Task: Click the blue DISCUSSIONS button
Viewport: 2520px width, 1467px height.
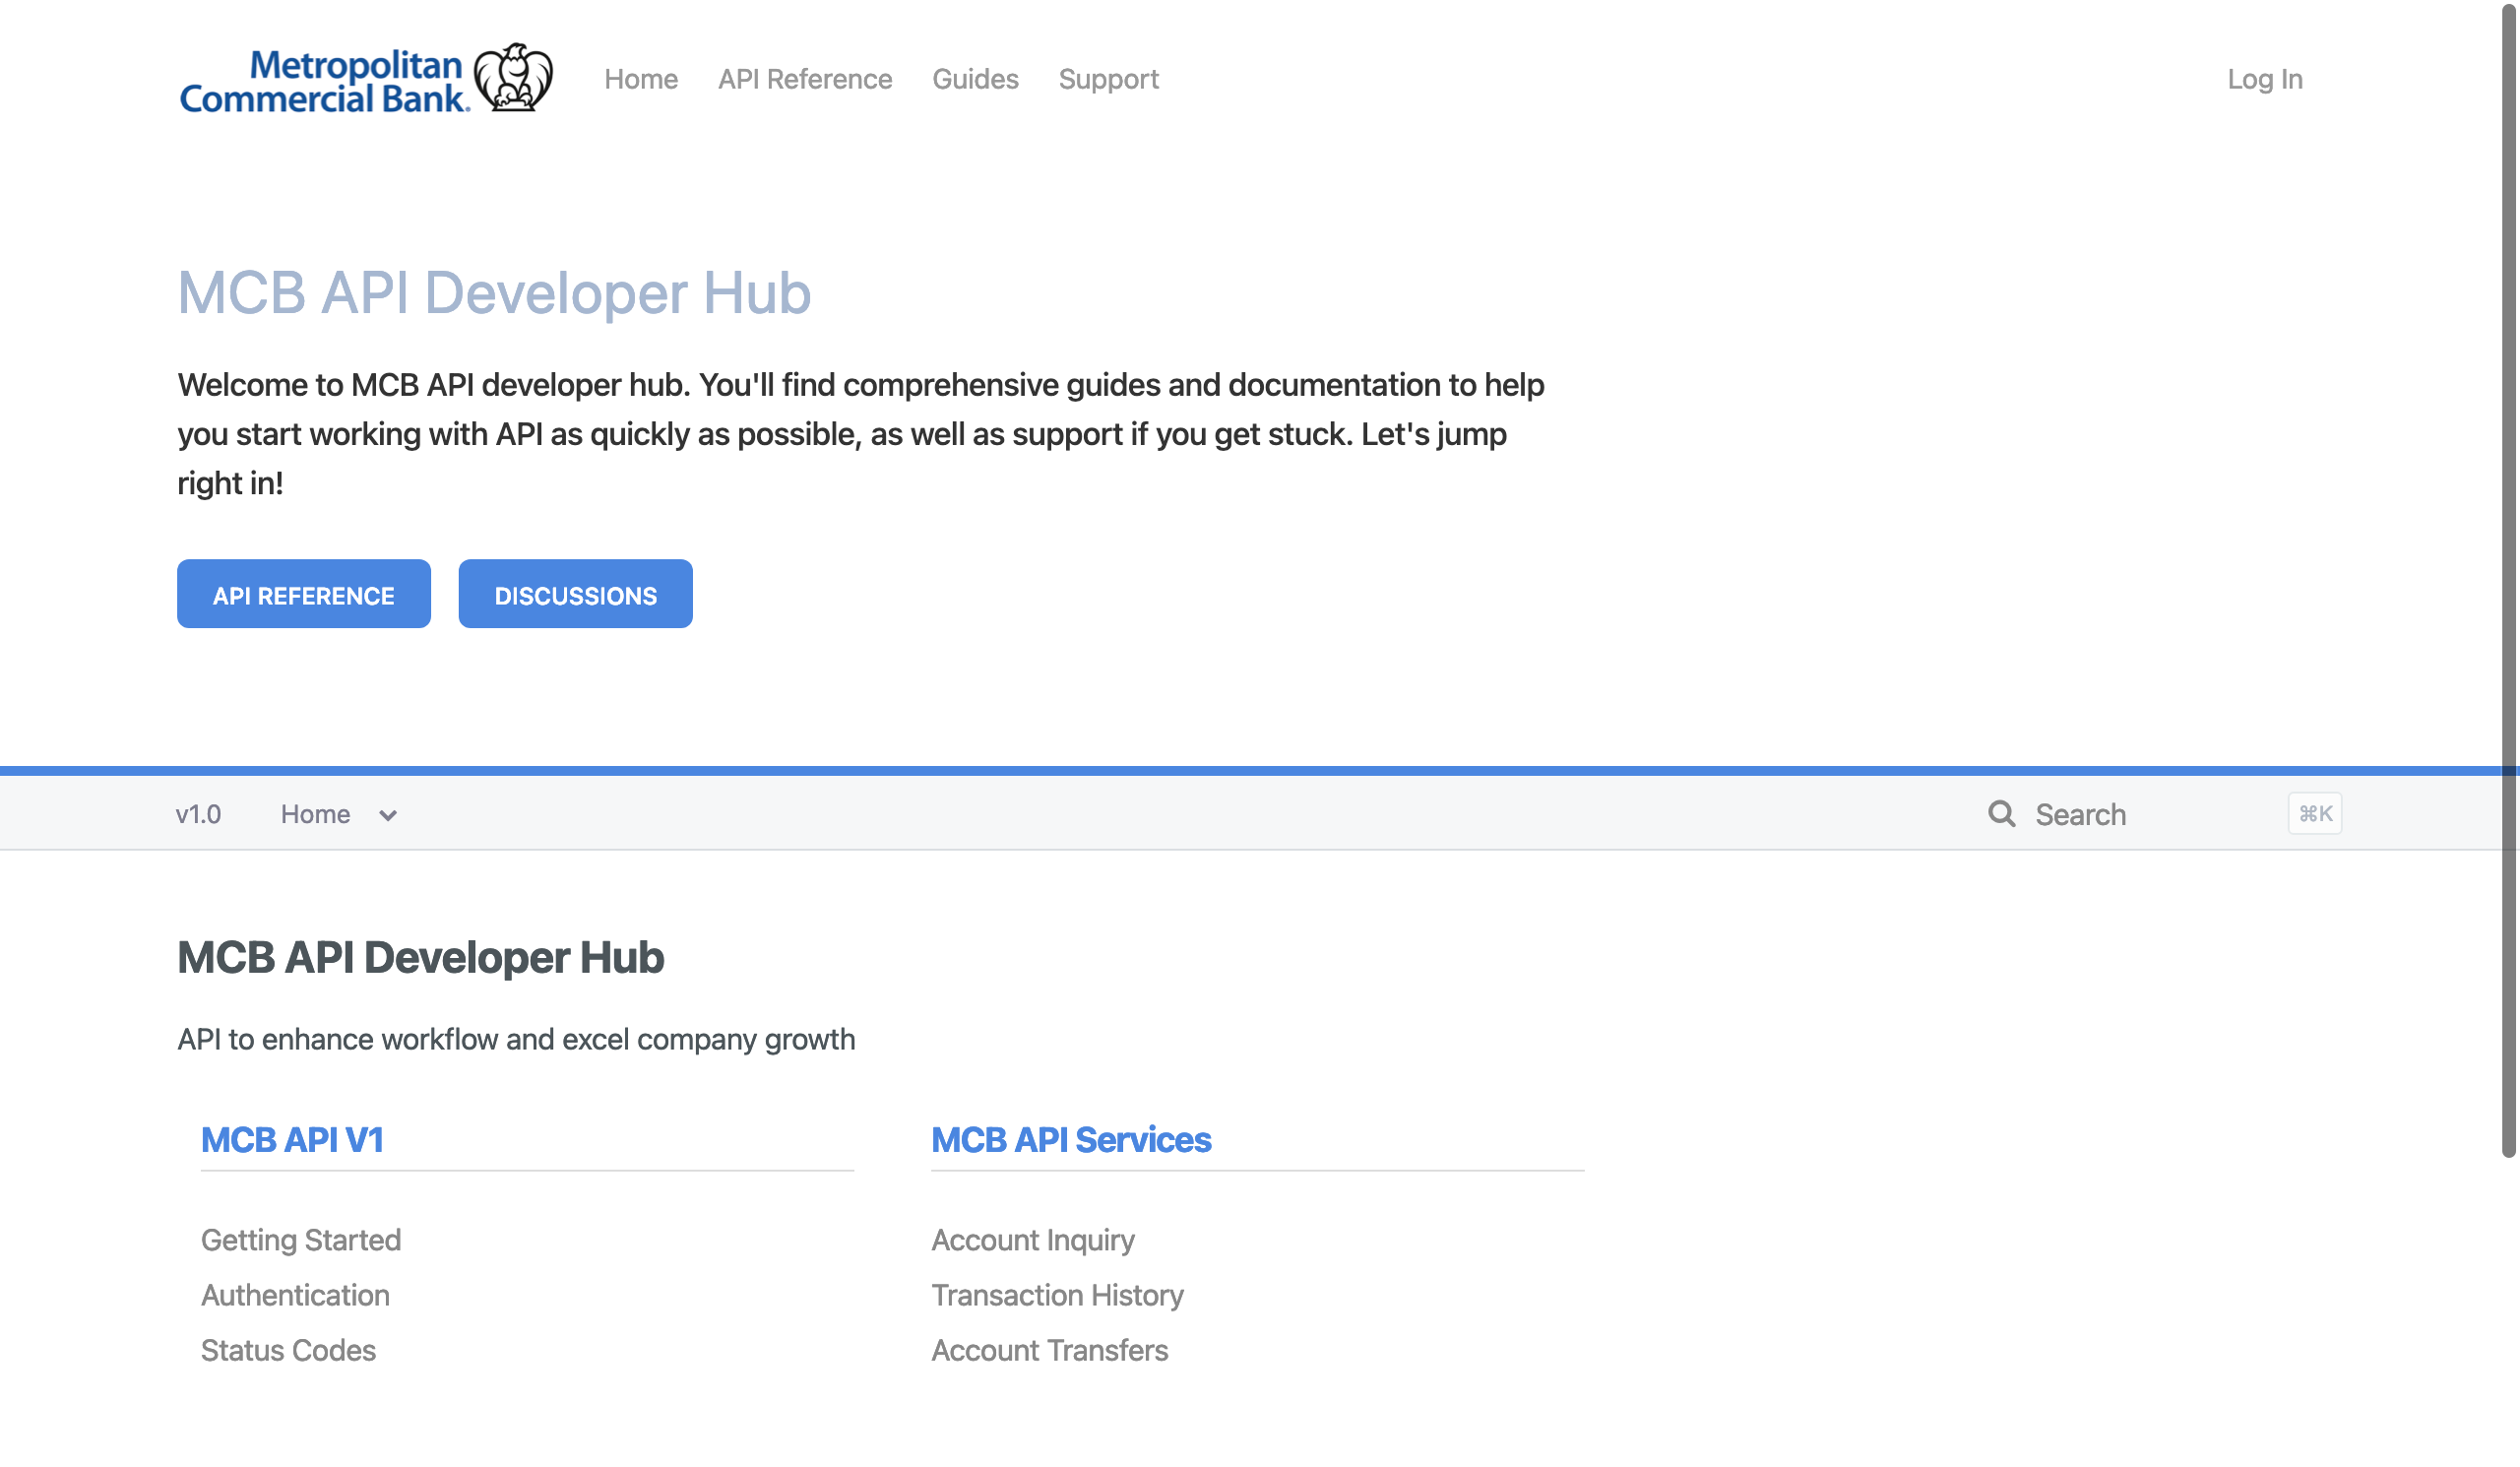Action: 576,594
